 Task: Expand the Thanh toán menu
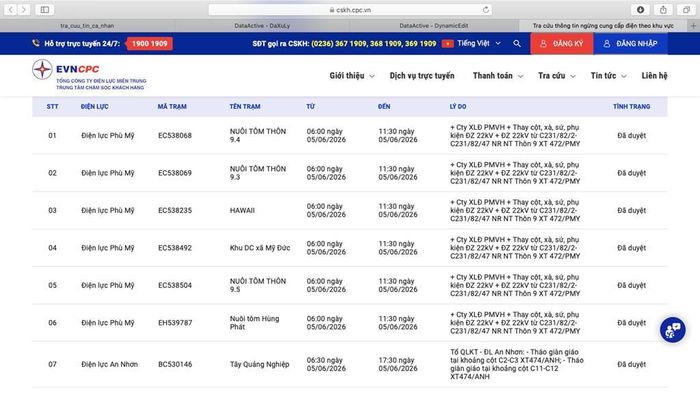pyautogui.click(x=498, y=76)
